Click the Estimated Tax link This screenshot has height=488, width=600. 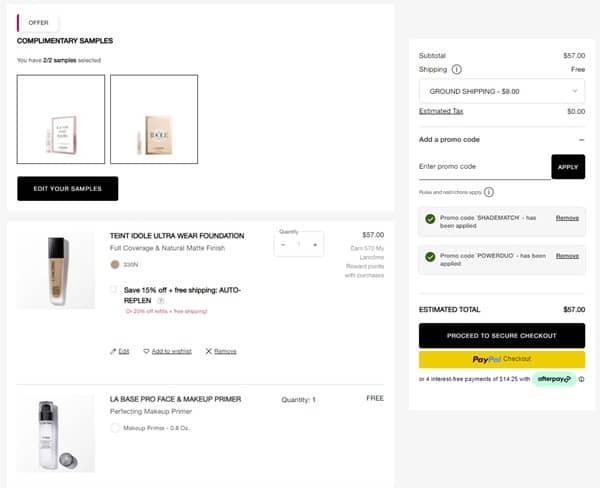click(441, 111)
